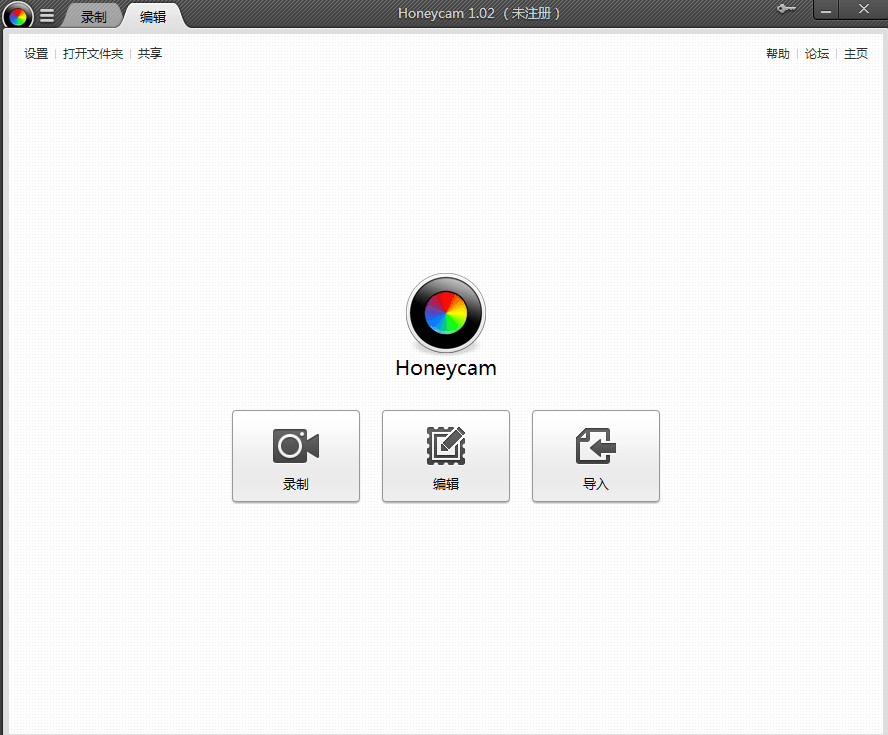888x735 pixels.
Task: Click the stamp-and-pencil edit icon
Action: click(446, 446)
